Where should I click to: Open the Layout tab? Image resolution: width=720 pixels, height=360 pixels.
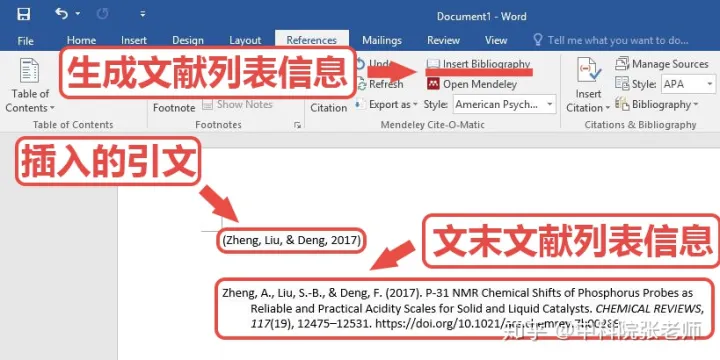tap(245, 40)
